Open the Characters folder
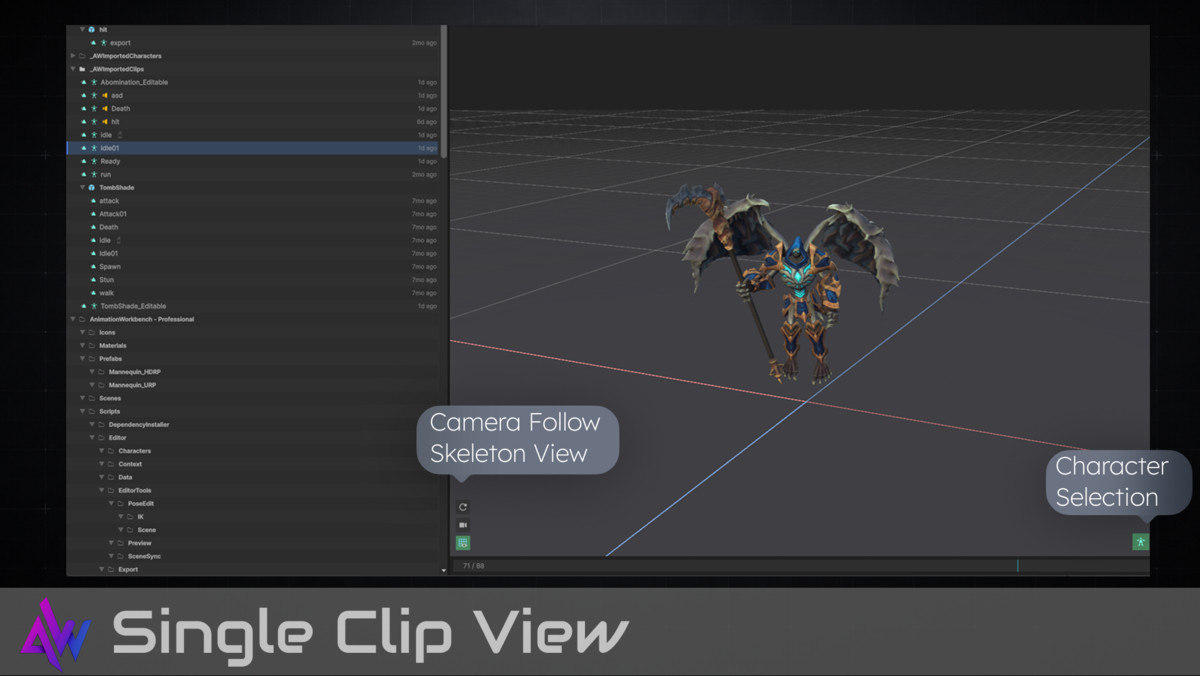Viewport: 1200px width, 676px height. click(135, 451)
